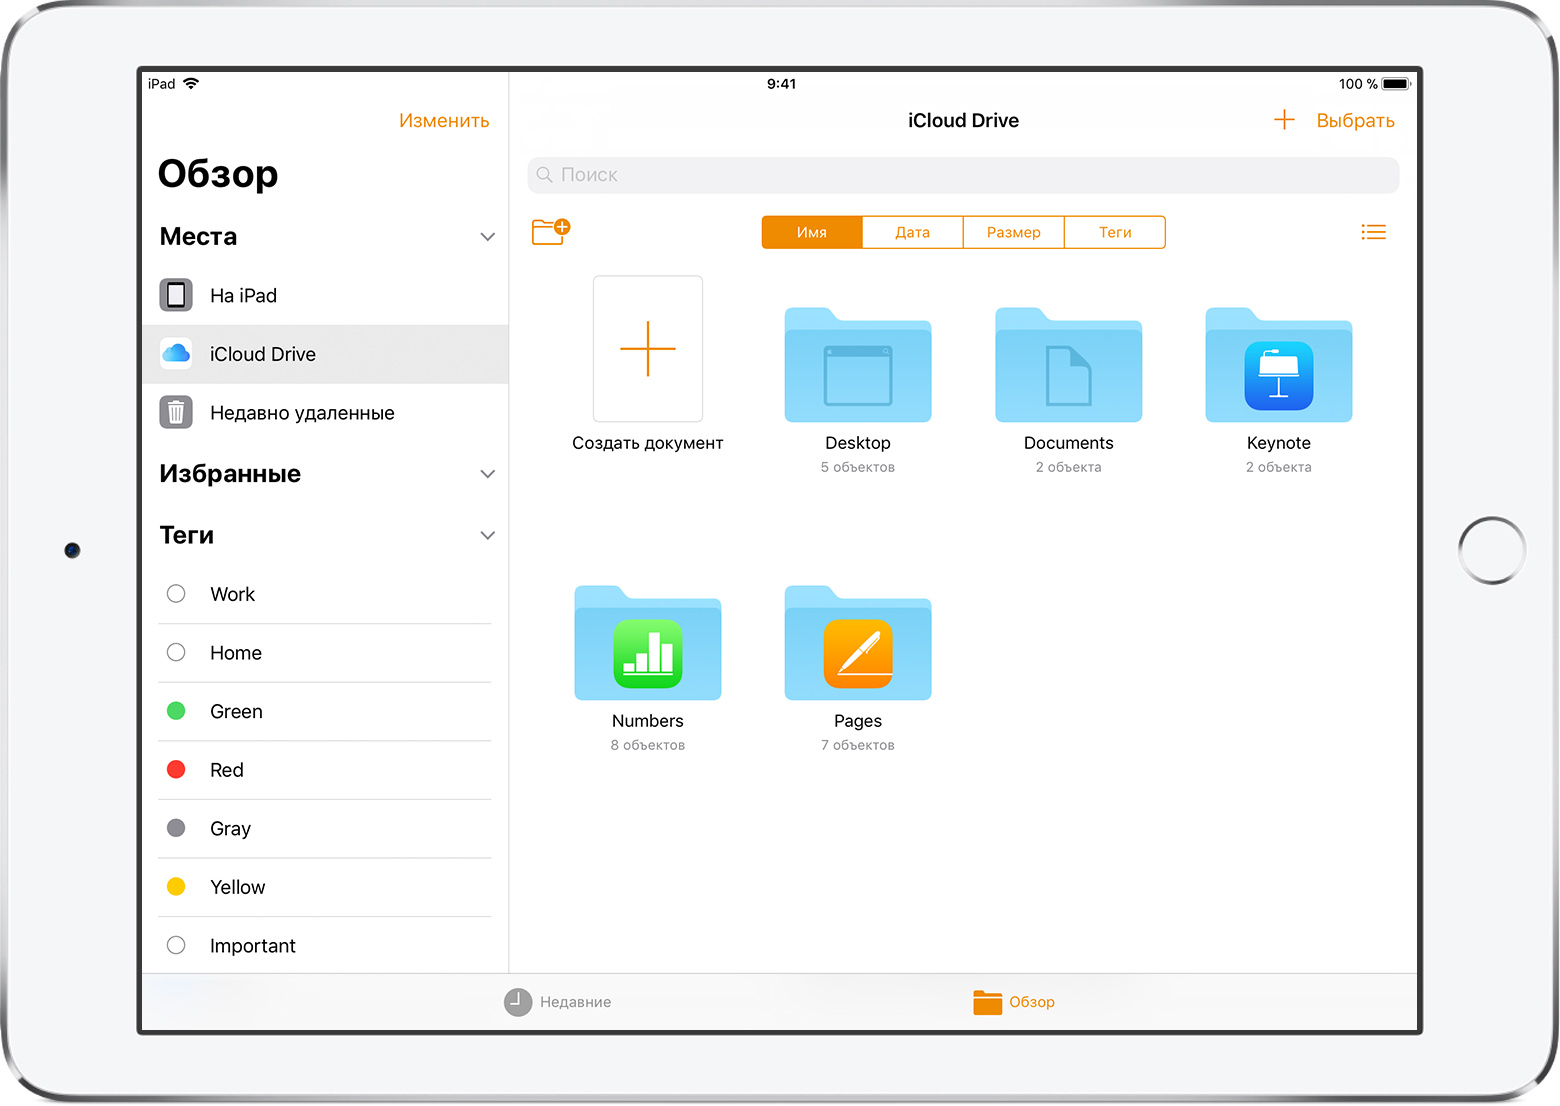Tap the 9:41 clock in status bar

click(781, 84)
